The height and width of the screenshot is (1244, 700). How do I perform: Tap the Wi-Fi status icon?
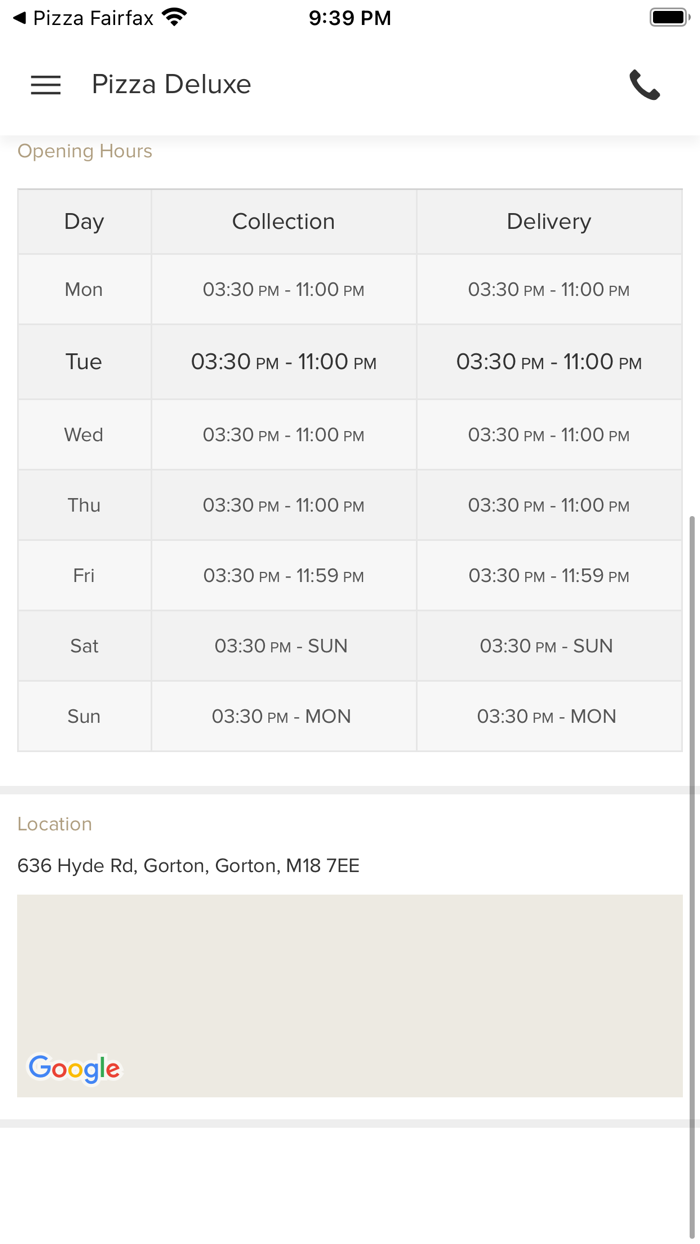click(x=175, y=18)
